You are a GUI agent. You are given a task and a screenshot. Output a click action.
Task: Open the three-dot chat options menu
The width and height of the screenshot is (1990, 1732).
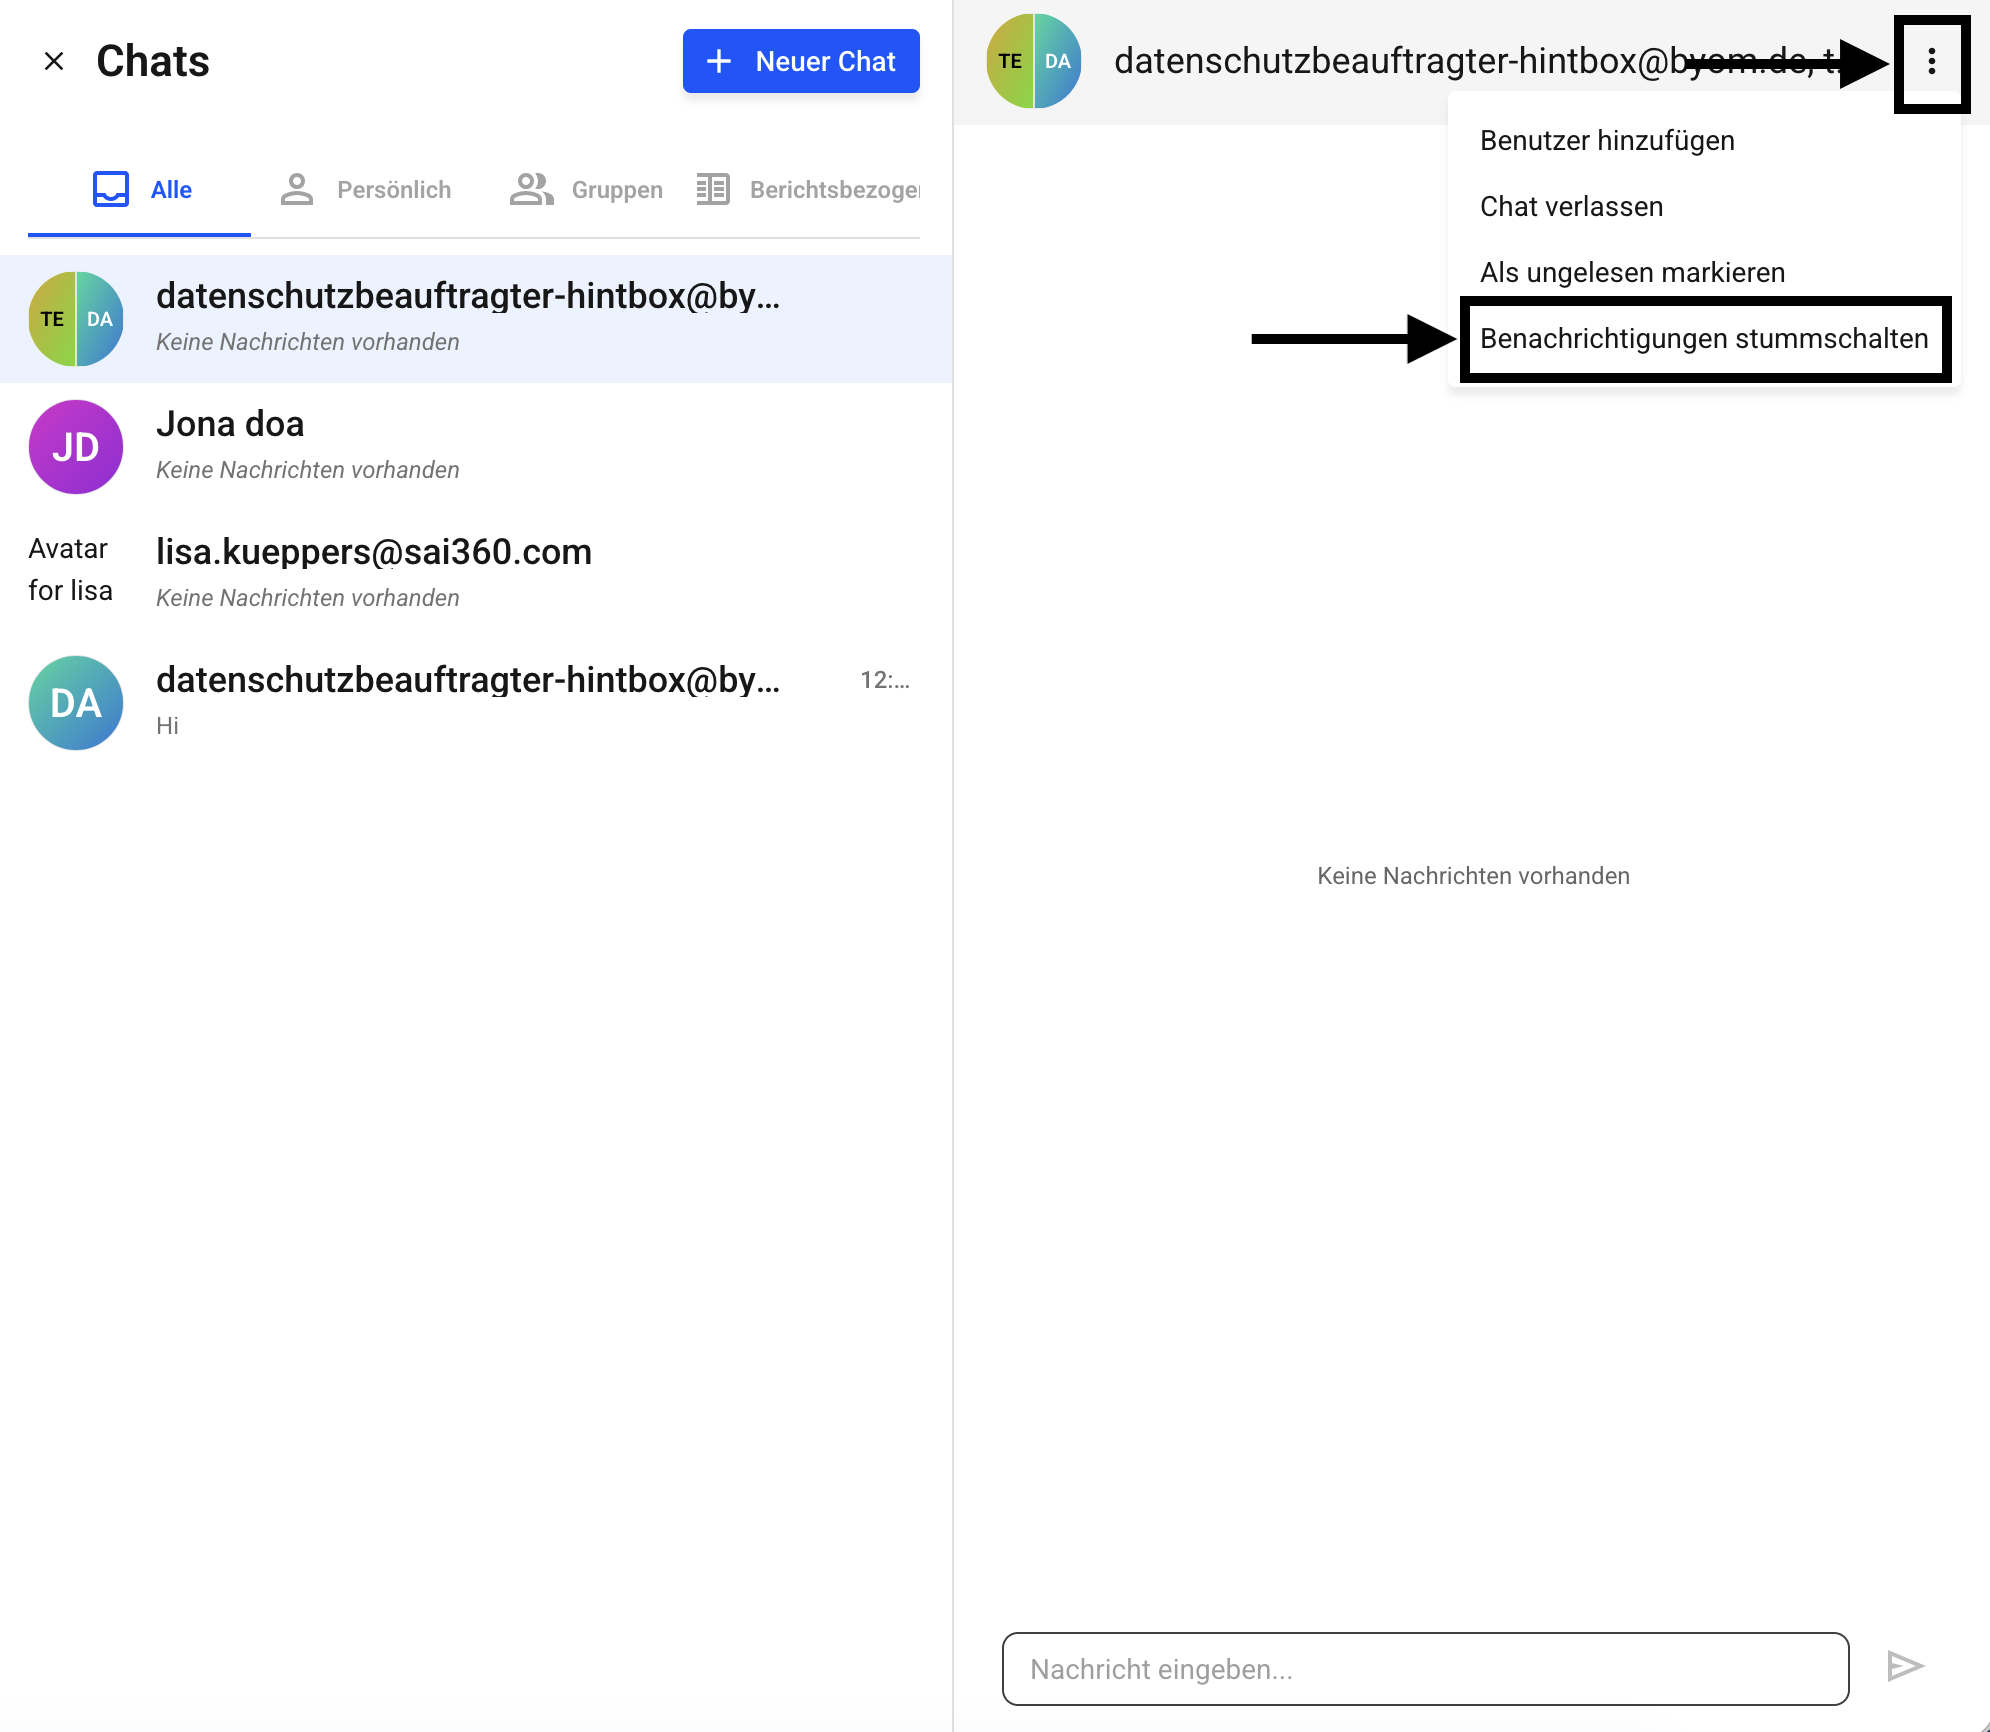click(1931, 62)
